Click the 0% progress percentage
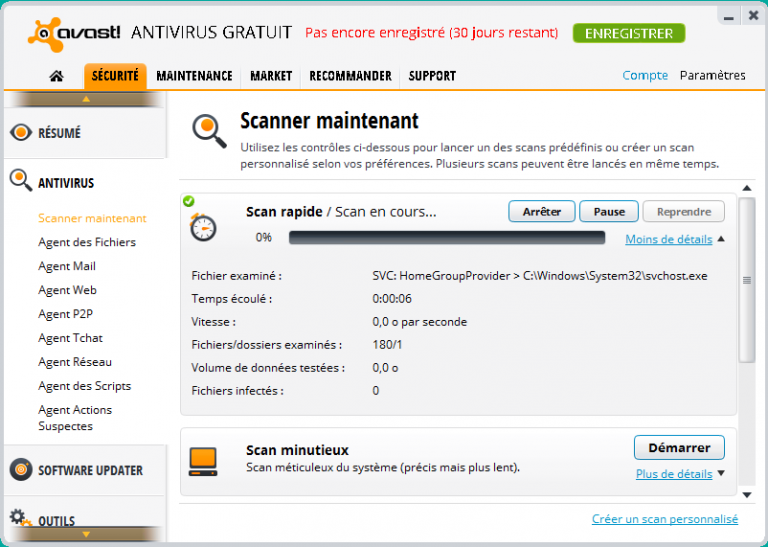The width and height of the screenshot is (768, 547). 264,238
